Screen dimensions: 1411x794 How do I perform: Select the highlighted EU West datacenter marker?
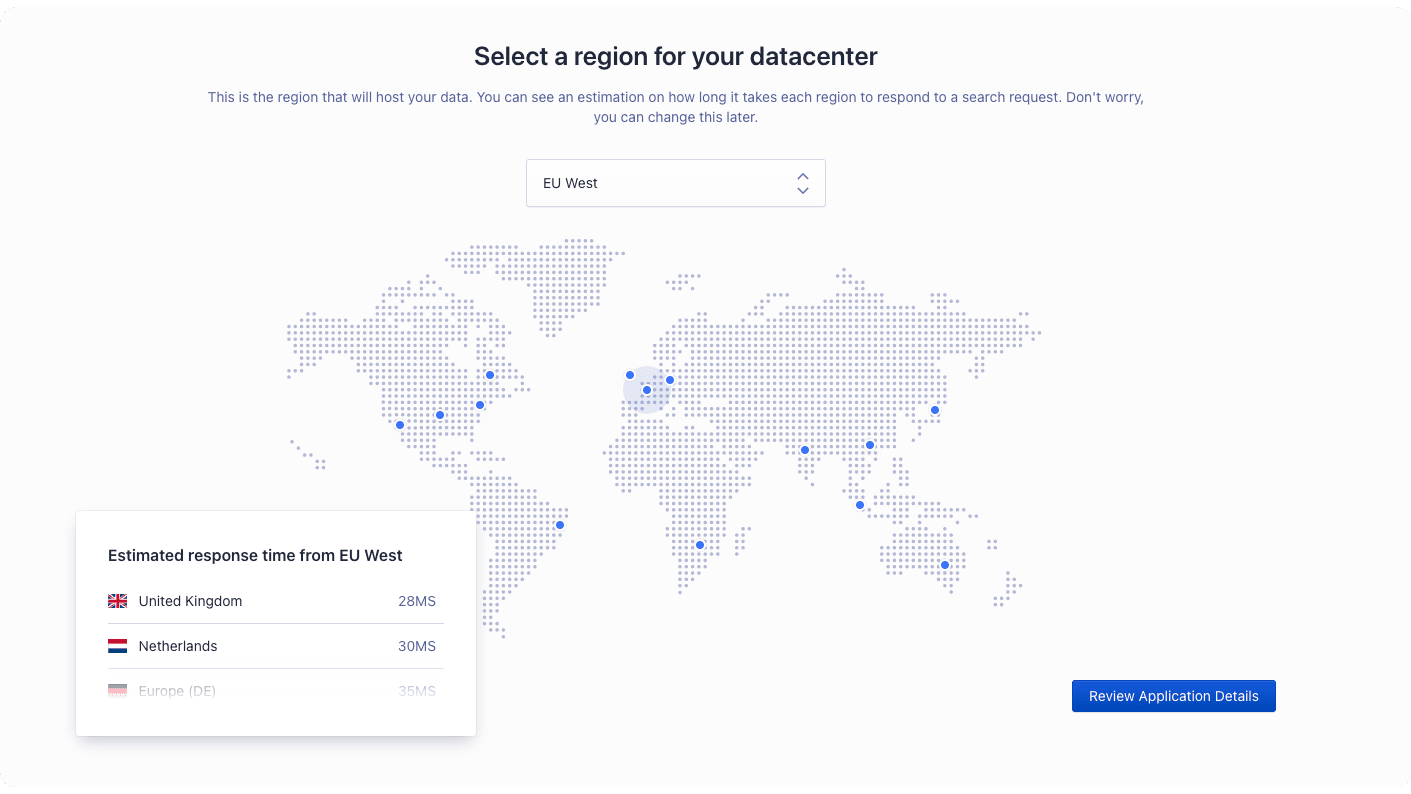tap(646, 389)
